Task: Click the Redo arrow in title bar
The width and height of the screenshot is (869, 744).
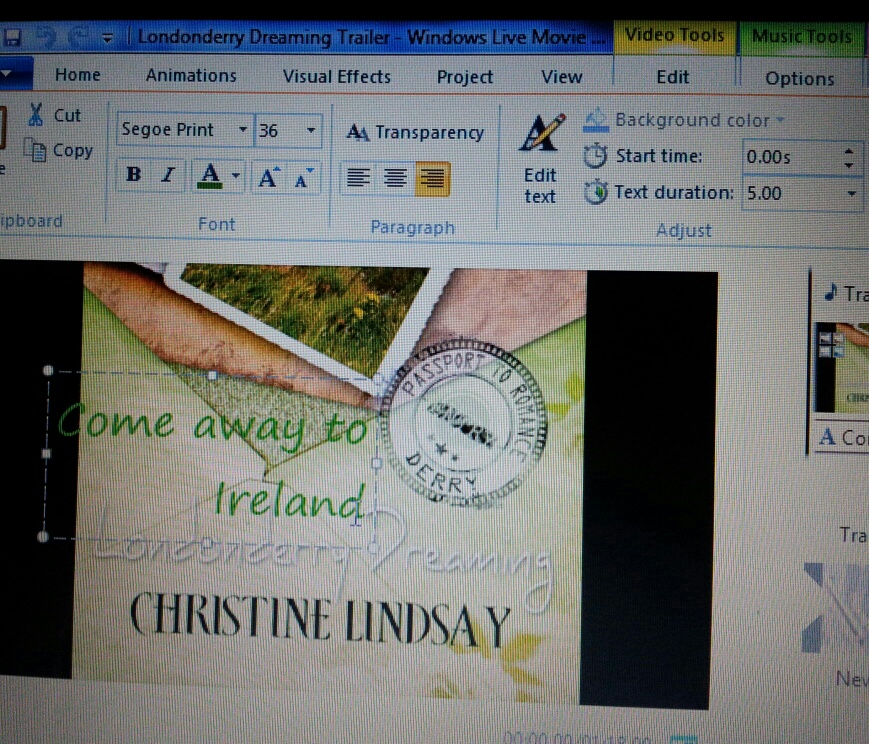Action: click(78, 38)
